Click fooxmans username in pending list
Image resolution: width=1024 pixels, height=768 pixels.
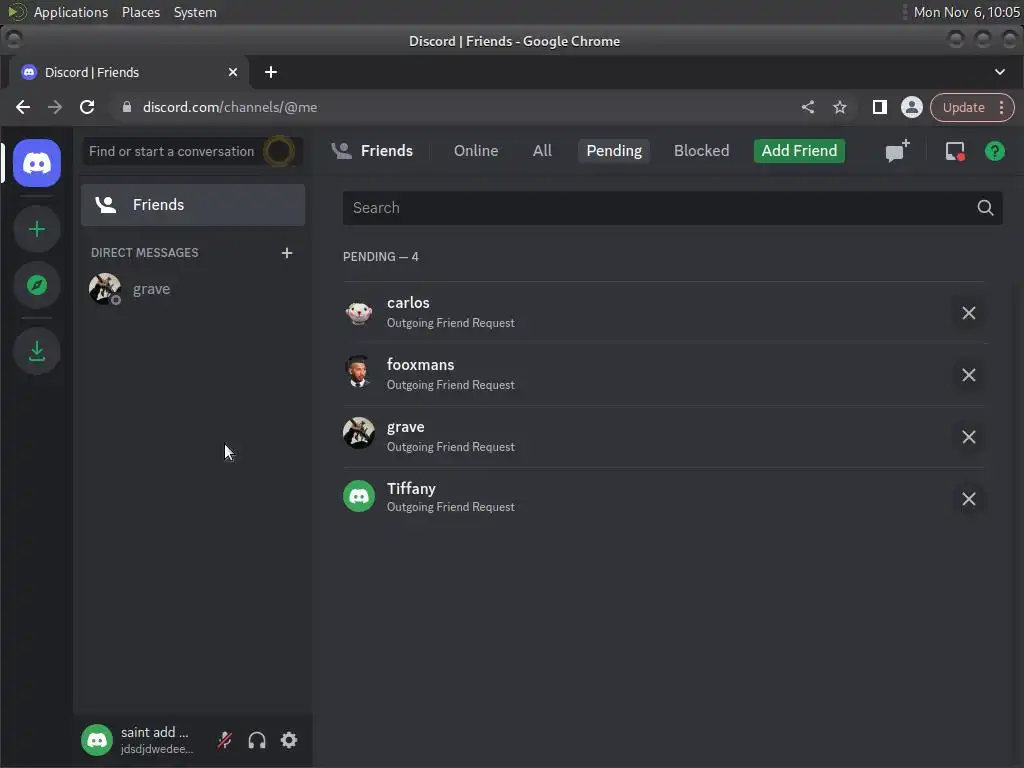420,364
